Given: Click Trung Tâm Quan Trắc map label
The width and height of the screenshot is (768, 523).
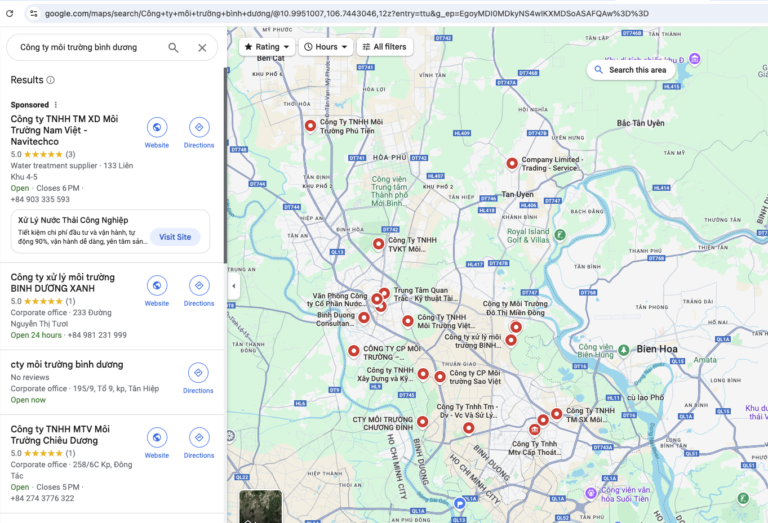Looking at the screenshot, I should click(425, 294).
